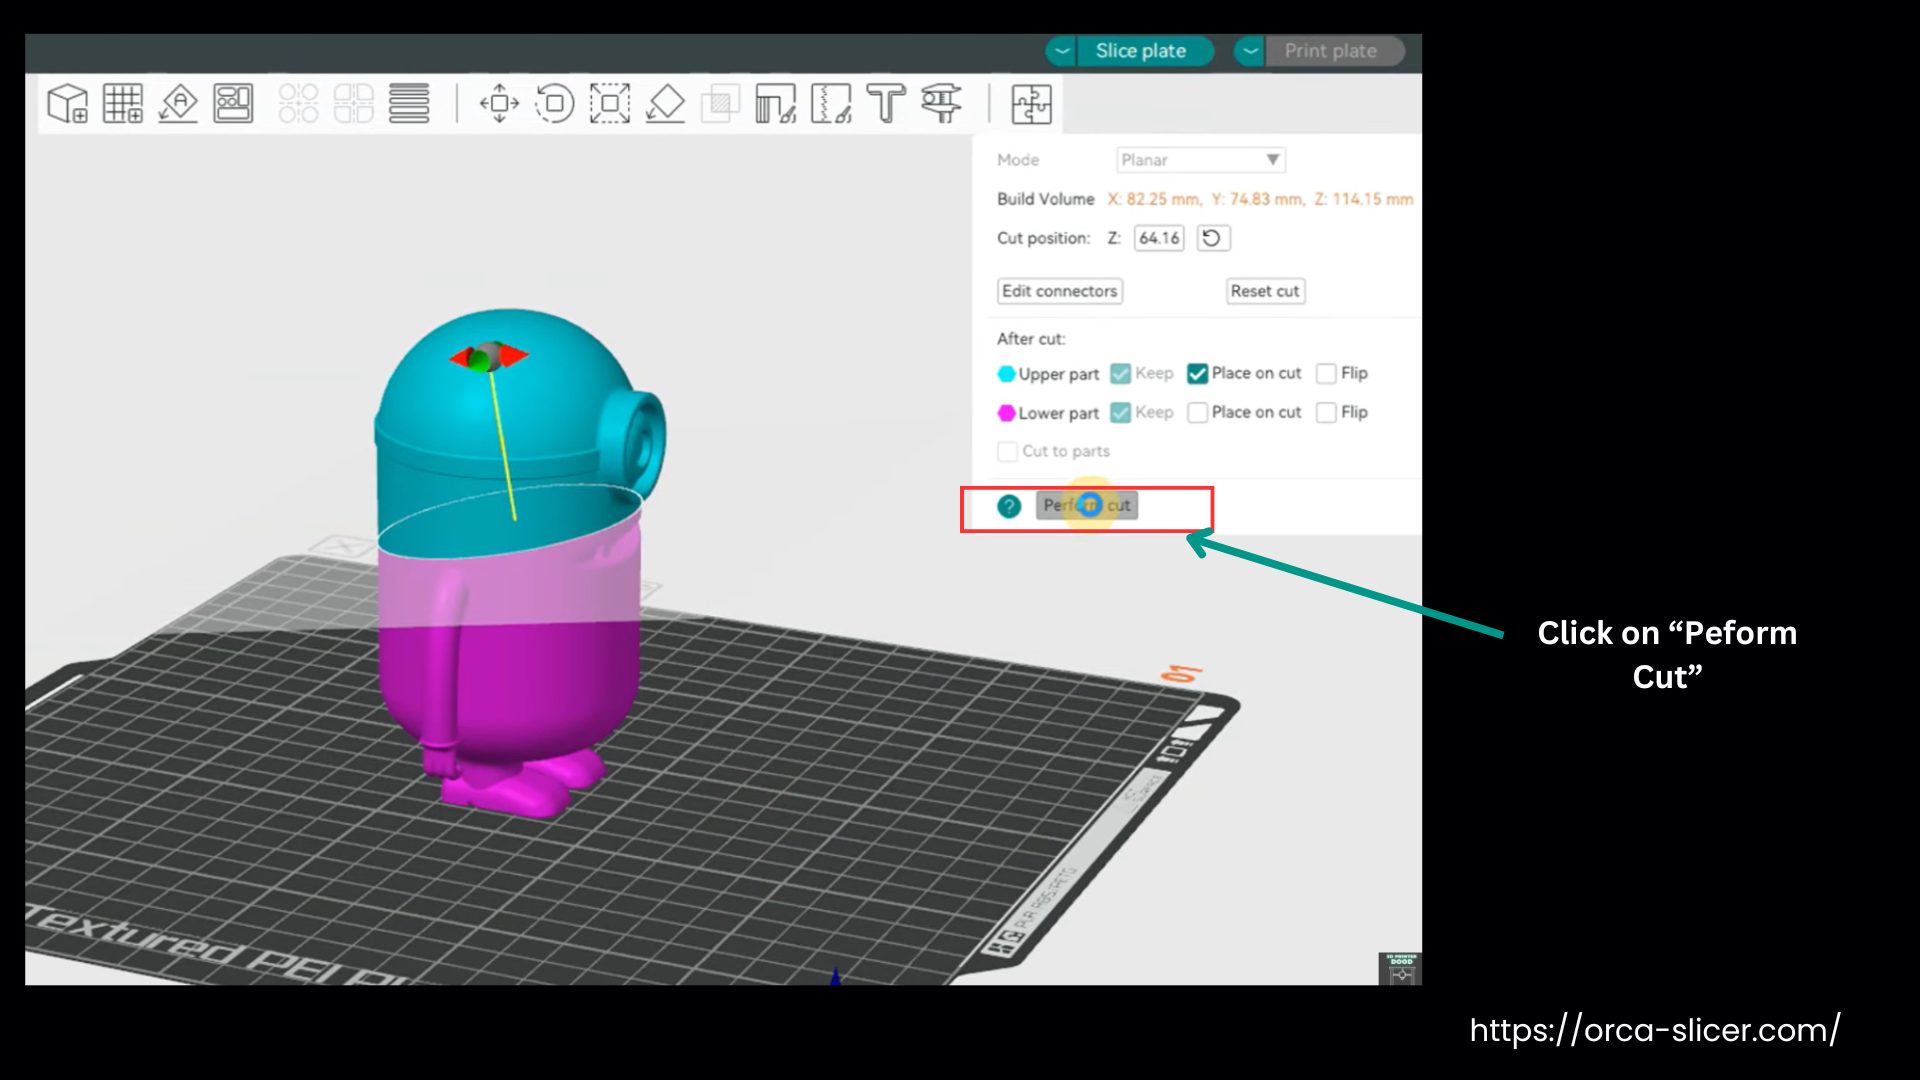Viewport: 1920px width, 1080px height.
Task: Select the Scale tool
Action: [x=610, y=103]
